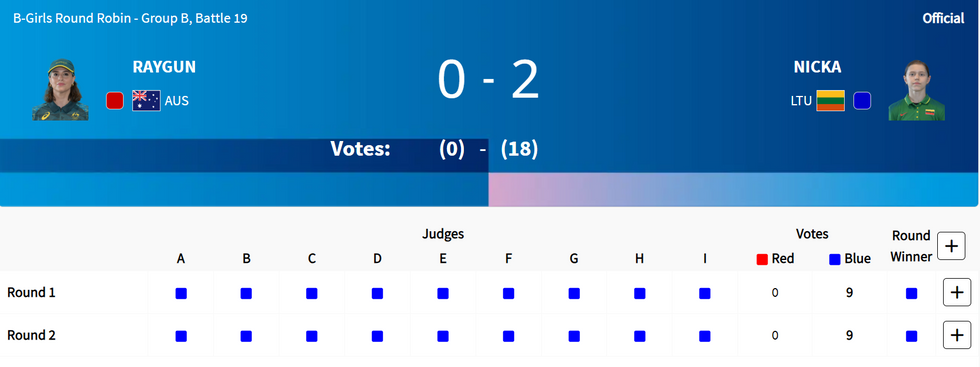Click Round 2 winner blue square
Screen dimensions: 980x367
911,336
